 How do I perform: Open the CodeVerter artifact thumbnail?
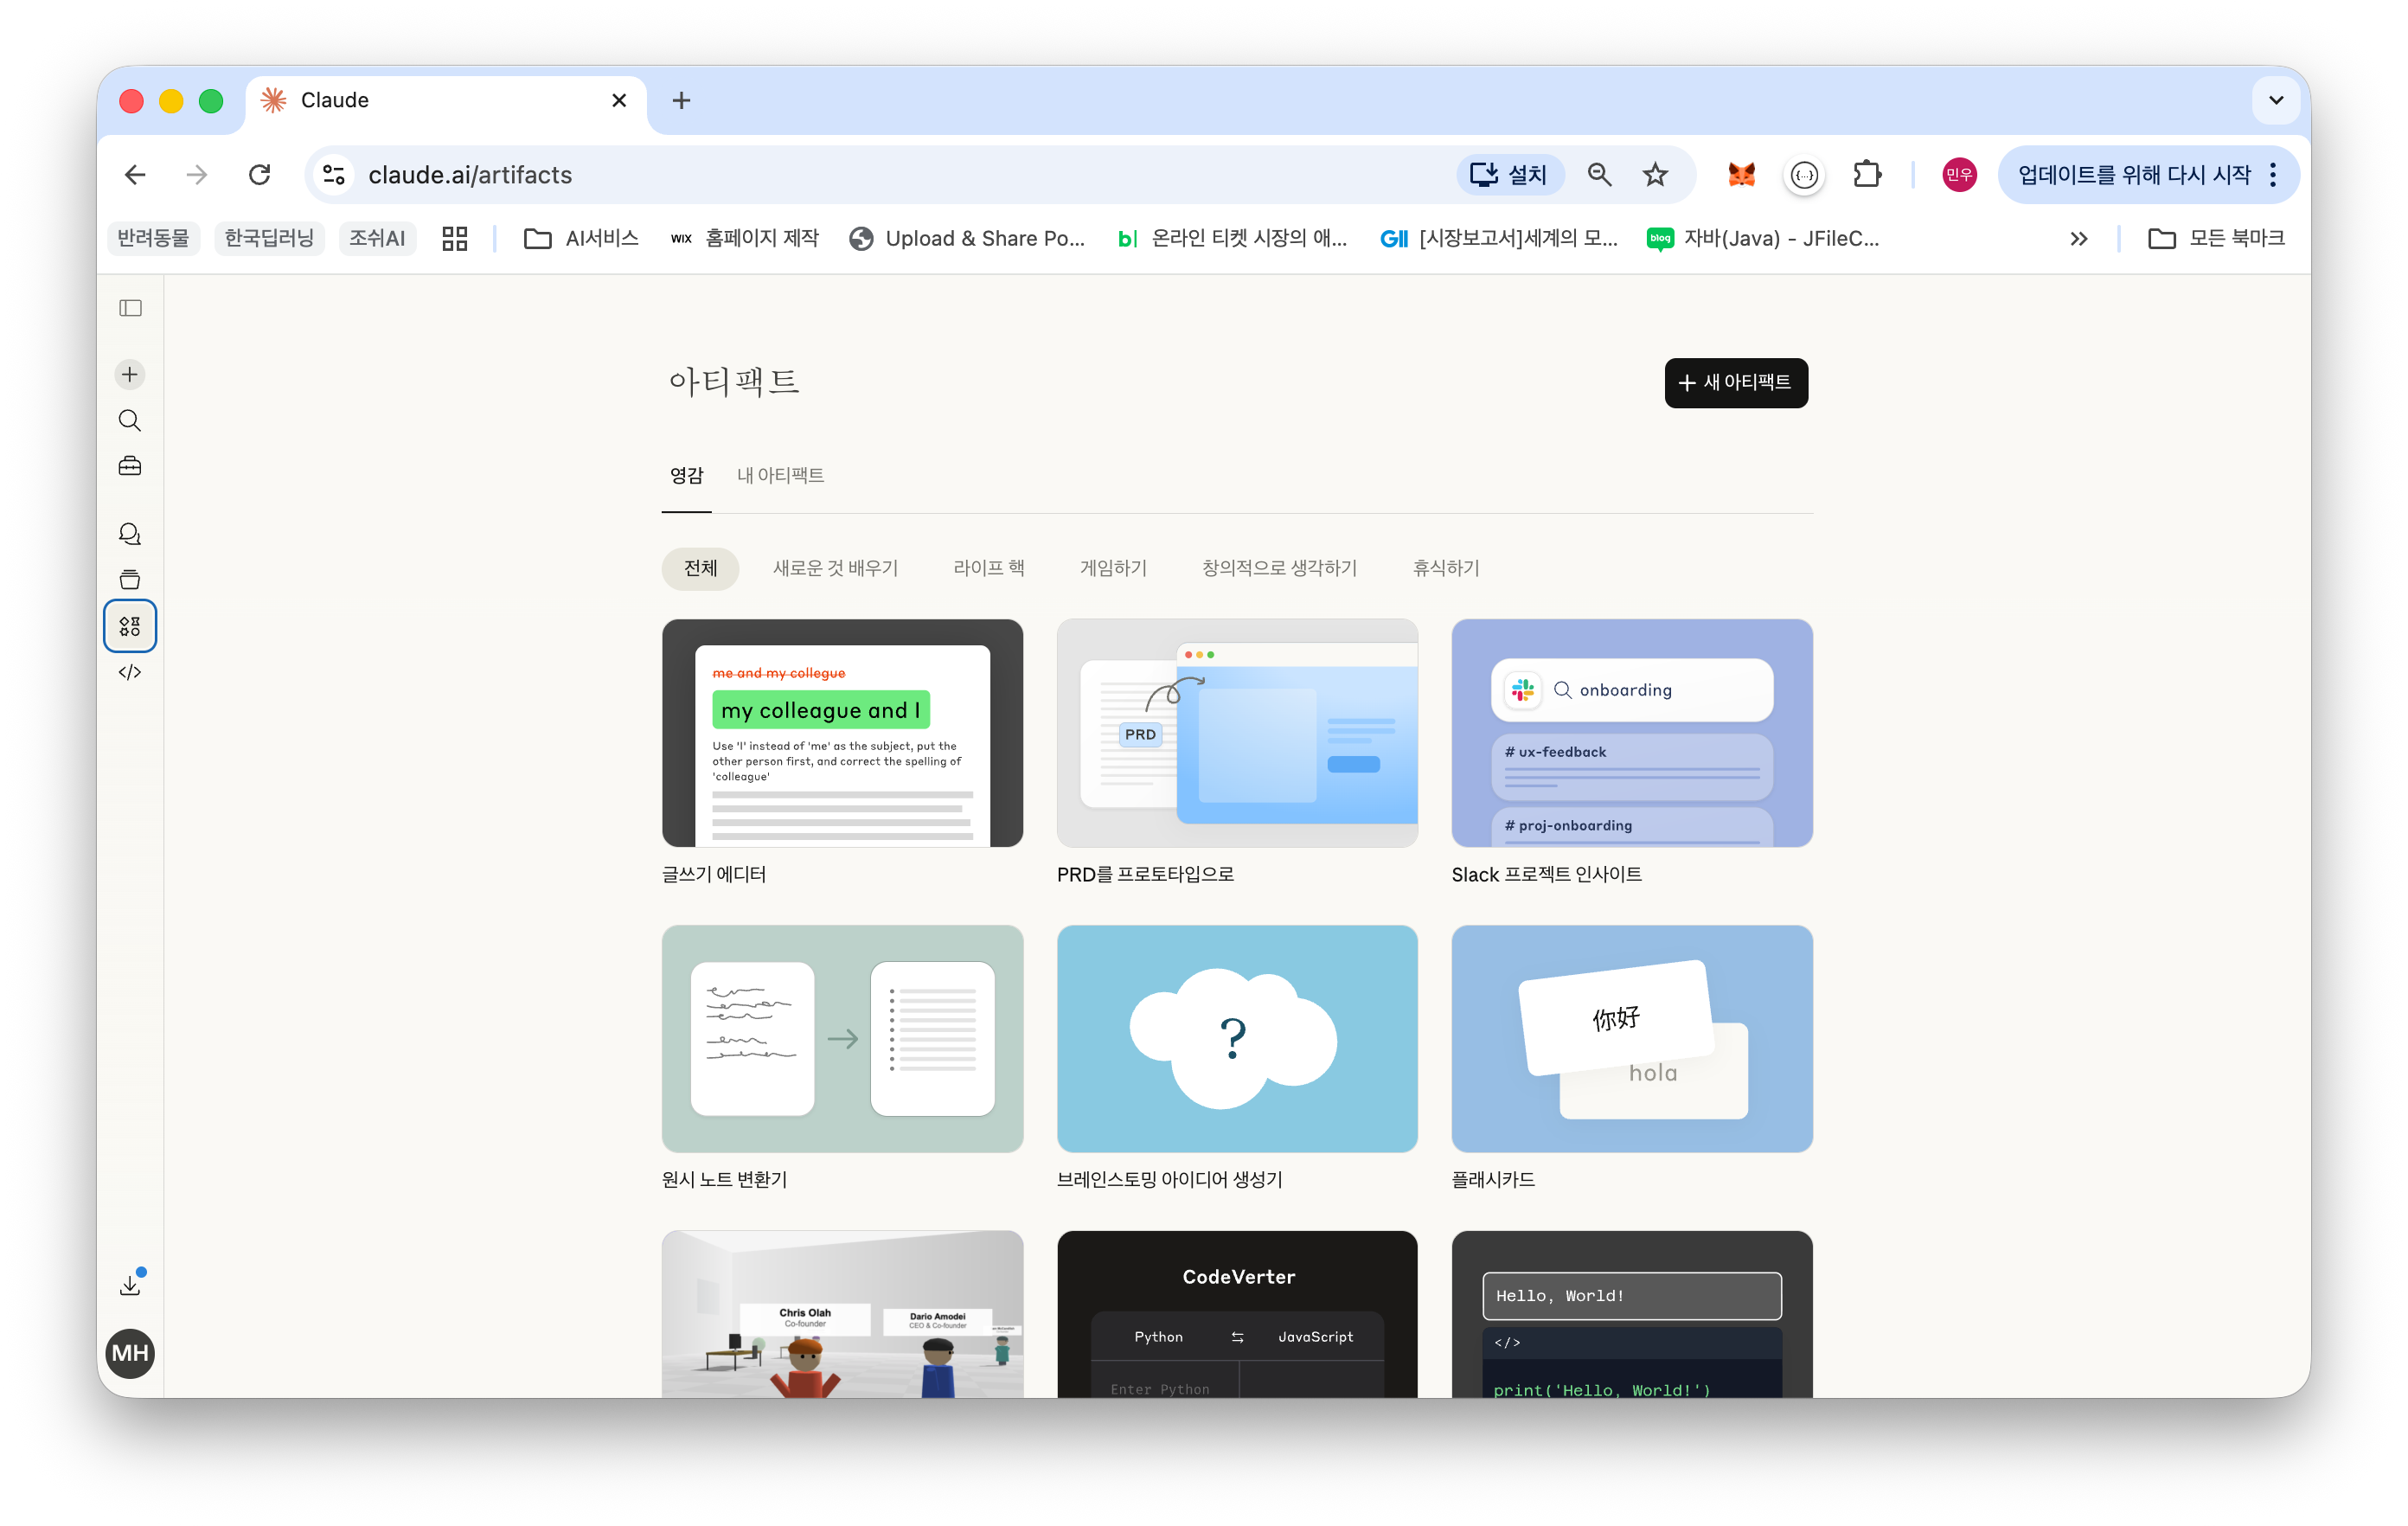tap(1237, 1314)
